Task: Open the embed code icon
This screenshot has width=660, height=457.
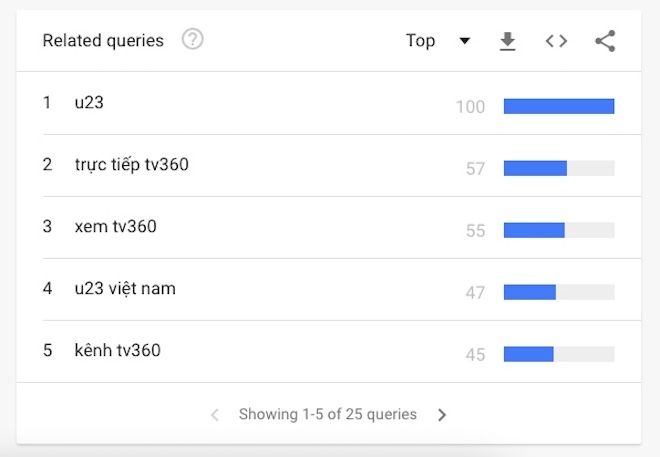Action: pos(556,41)
